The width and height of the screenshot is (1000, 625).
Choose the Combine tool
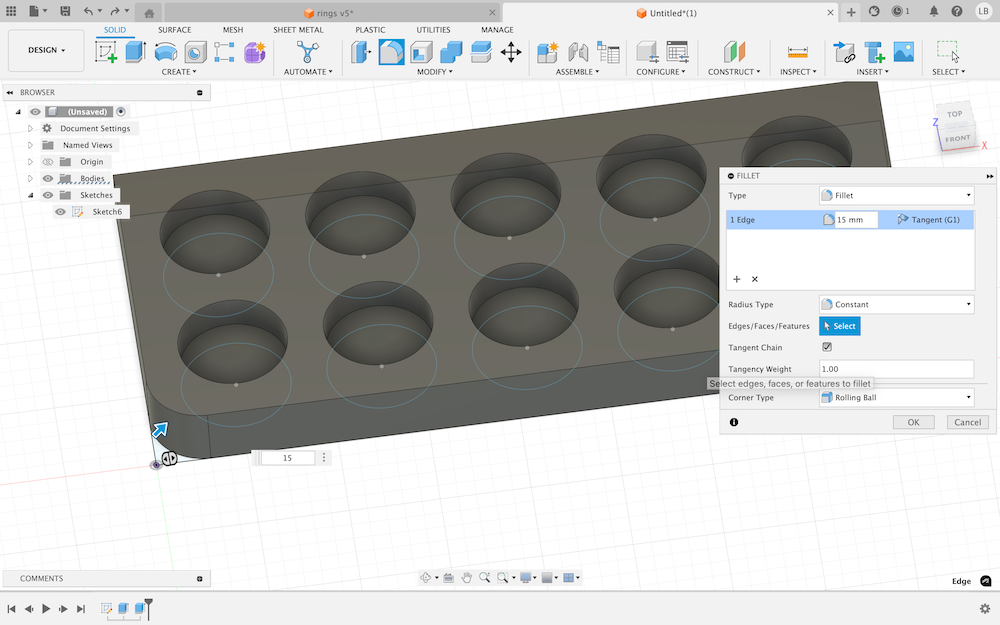(451, 52)
